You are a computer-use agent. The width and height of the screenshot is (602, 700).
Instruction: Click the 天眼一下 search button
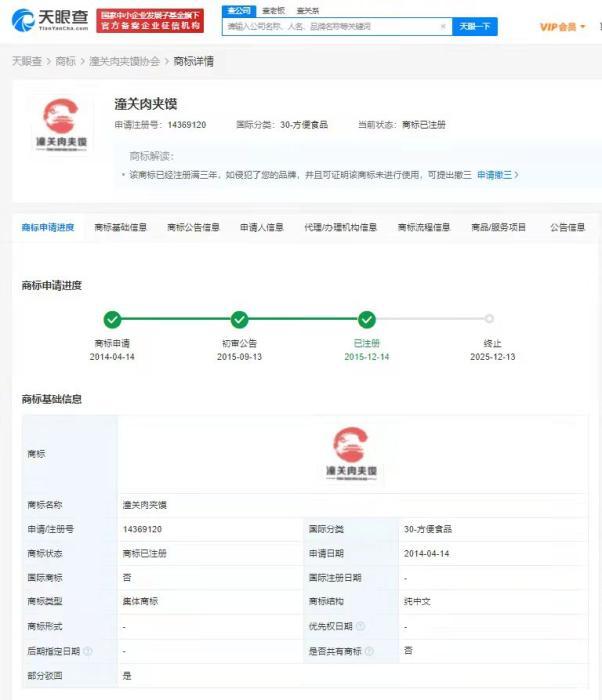click(474, 27)
